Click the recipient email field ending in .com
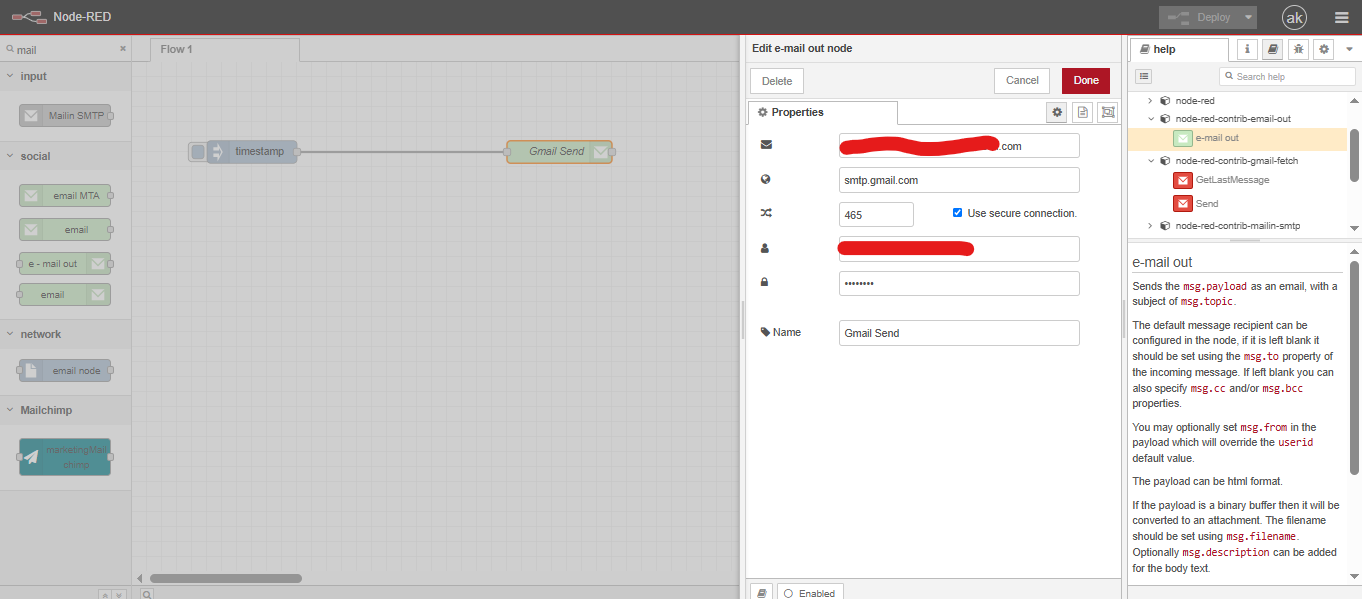The width and height of the screenshot is (1362, 599). tap(959, 146)
